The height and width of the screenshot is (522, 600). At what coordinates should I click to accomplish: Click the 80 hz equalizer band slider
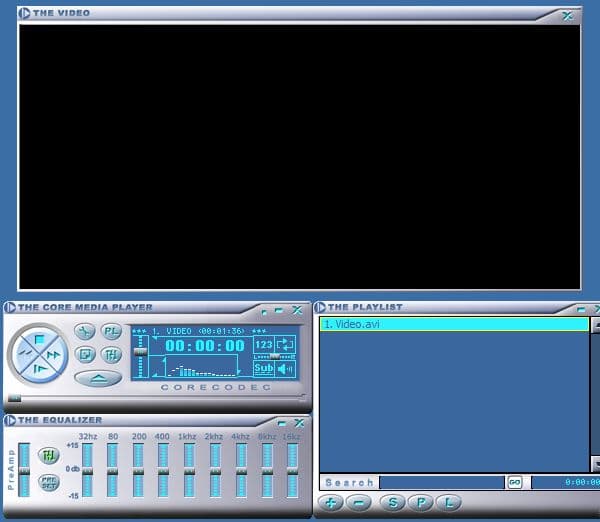pos(112,470)
